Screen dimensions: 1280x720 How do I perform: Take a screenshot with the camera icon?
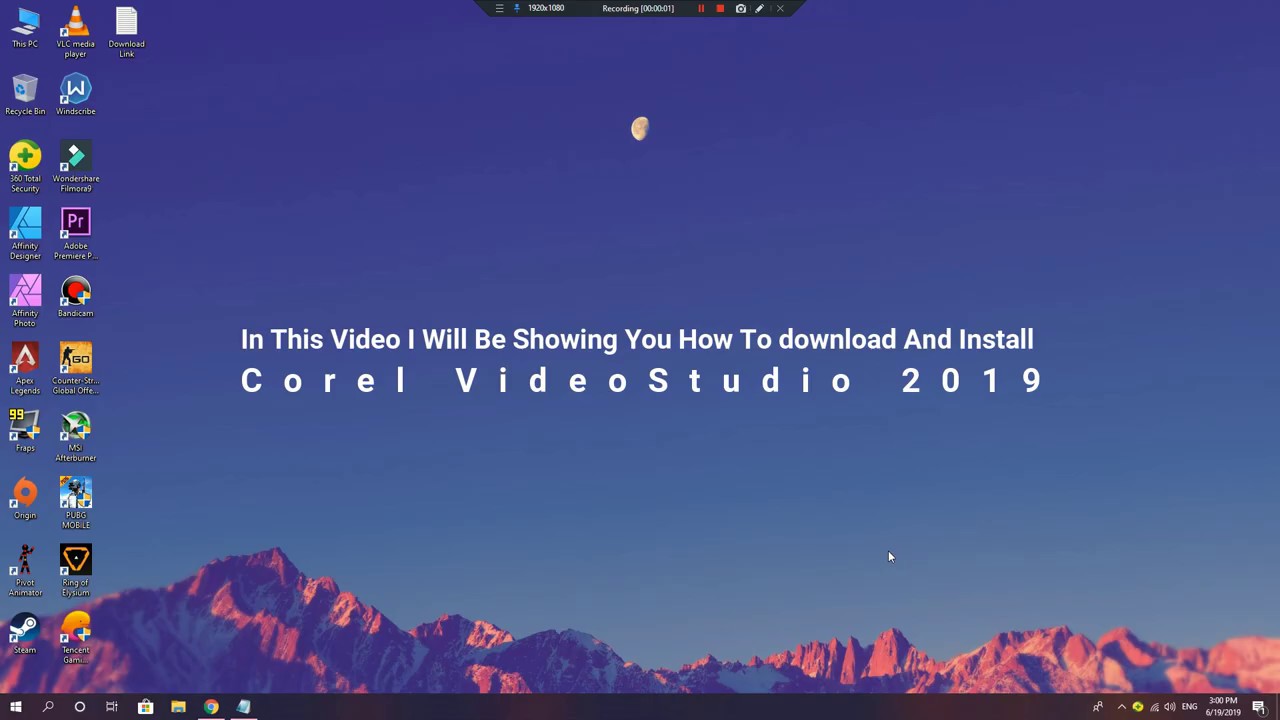pos(740,8)
